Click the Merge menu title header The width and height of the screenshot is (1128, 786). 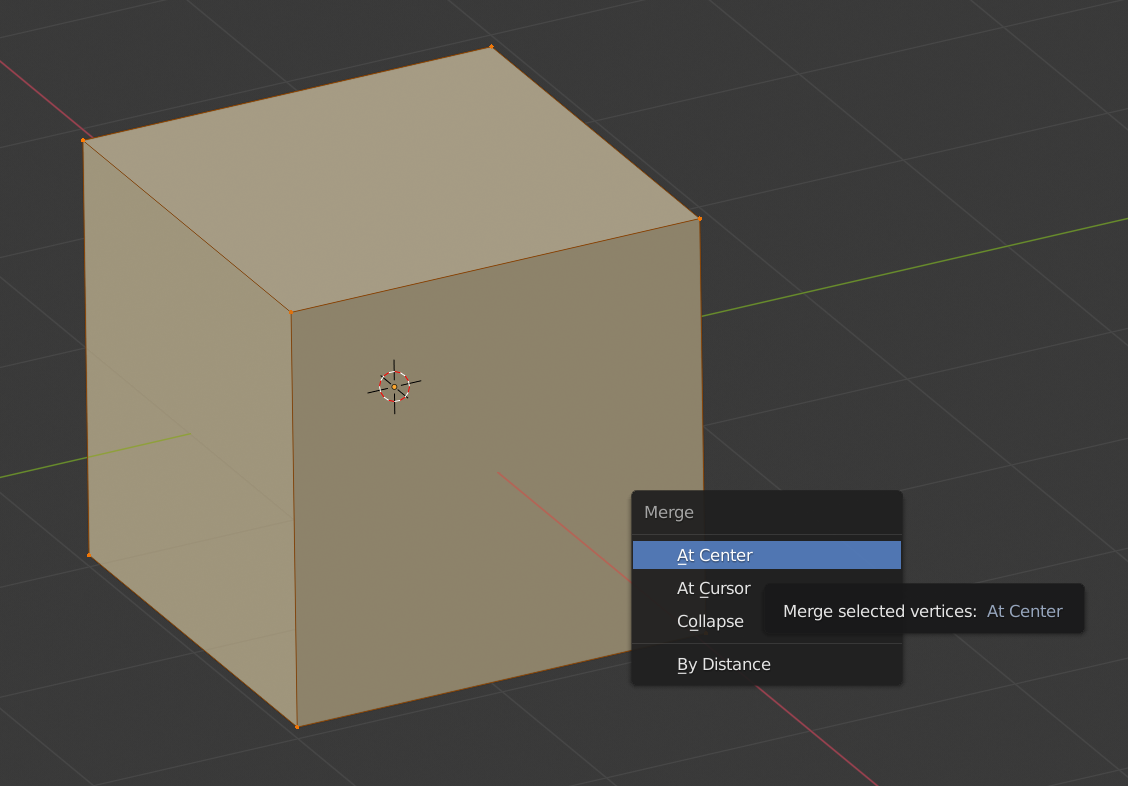point(668,512)
